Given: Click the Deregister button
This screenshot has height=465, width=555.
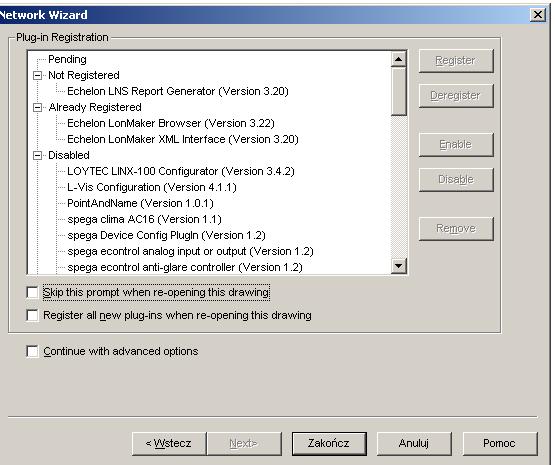Looking at the screenshot, I should point(456,96).
